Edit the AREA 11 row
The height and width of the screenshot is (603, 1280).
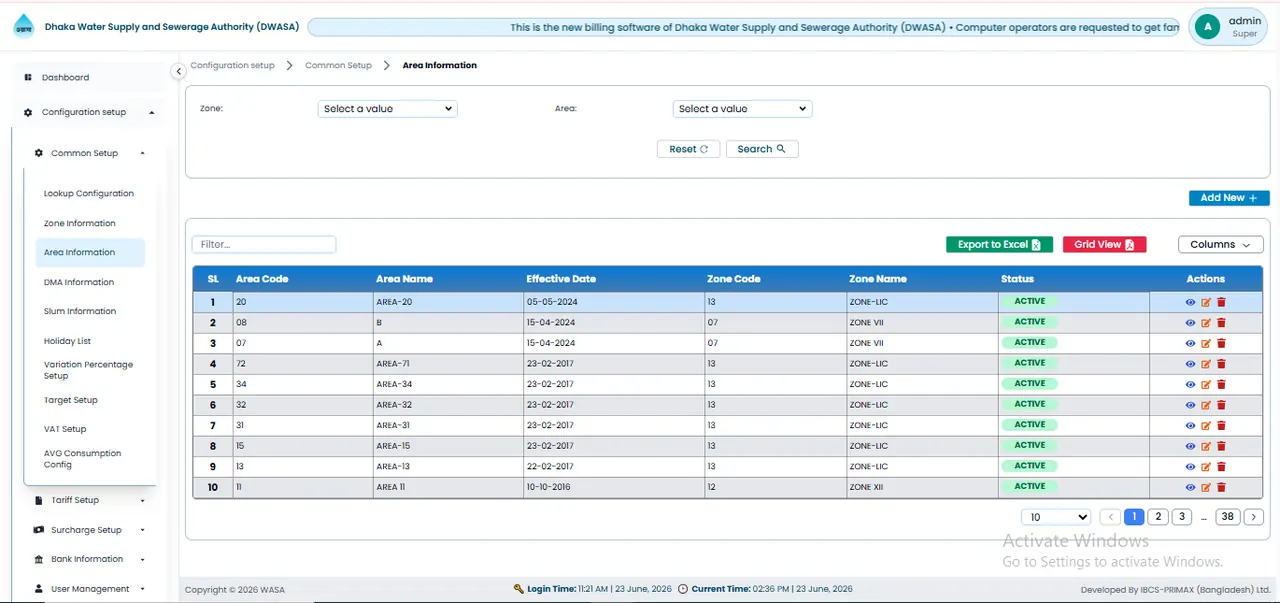1206,487
